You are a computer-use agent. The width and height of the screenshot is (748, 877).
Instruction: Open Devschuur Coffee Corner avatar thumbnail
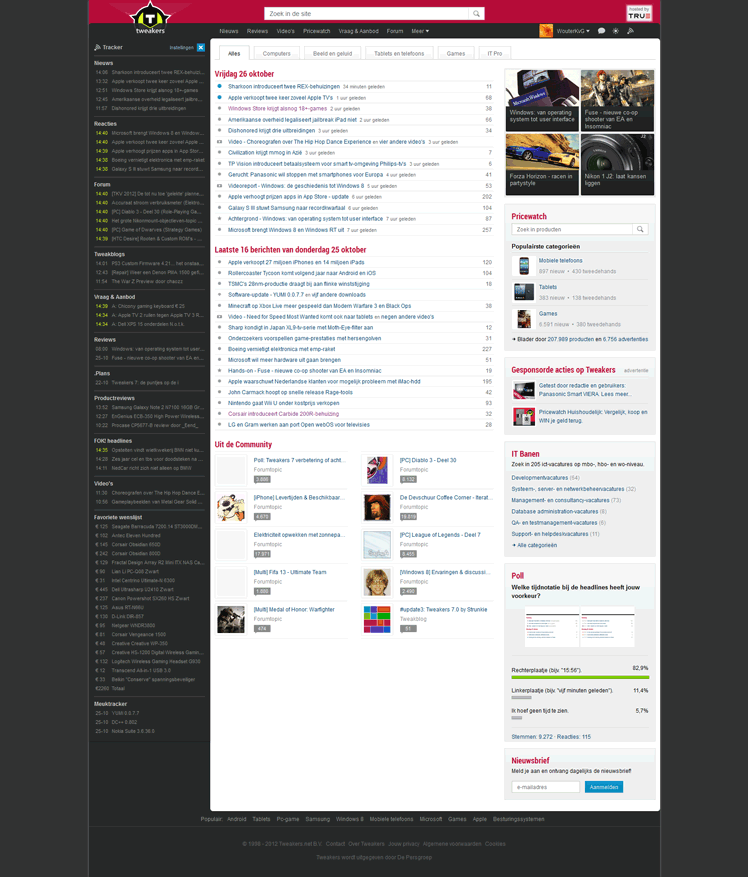pyautogui.click(x=377, y=507)
